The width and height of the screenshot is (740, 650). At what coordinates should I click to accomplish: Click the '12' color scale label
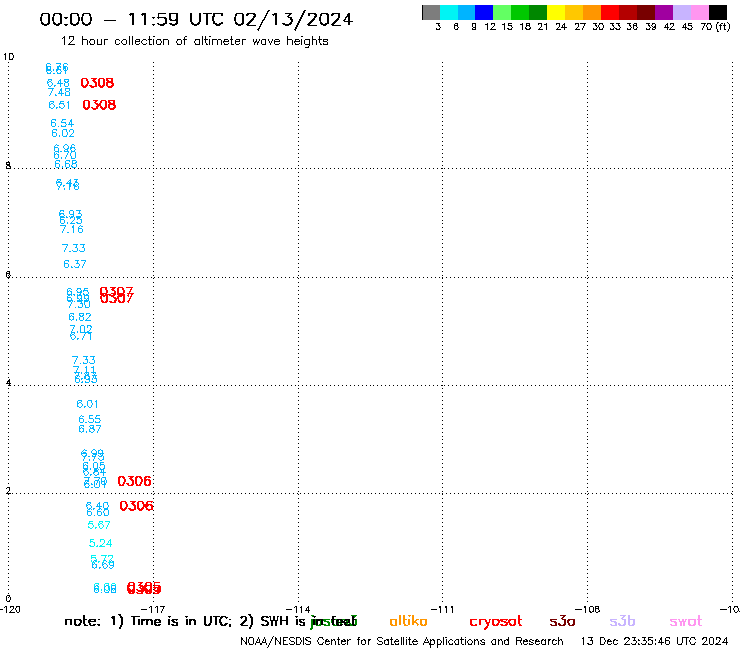tap(490, 27)
